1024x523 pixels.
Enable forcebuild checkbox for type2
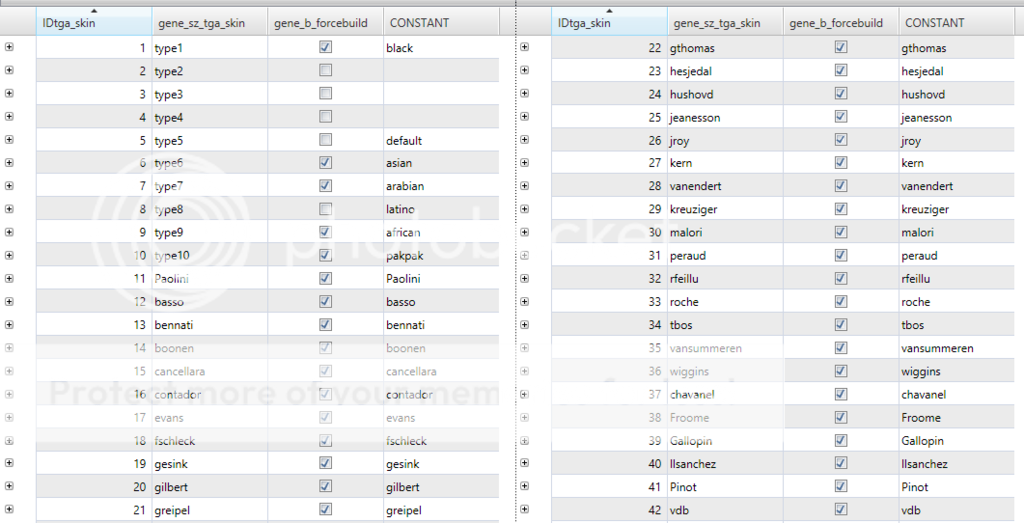[326, 71]
